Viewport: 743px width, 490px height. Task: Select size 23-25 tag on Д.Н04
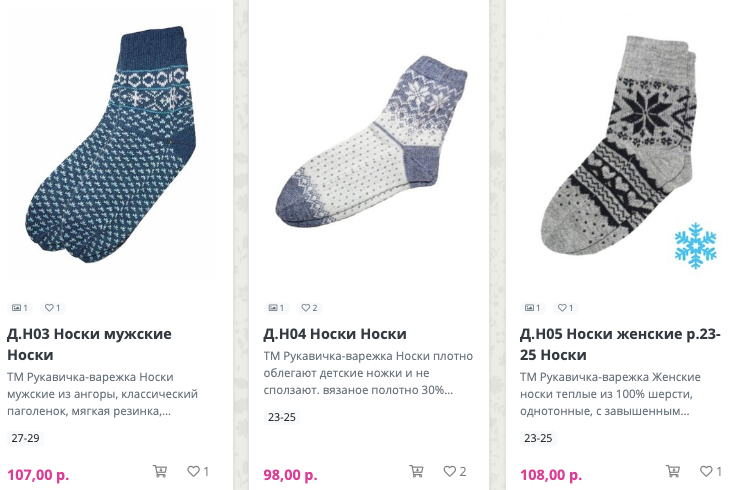(x=282, y=417)
